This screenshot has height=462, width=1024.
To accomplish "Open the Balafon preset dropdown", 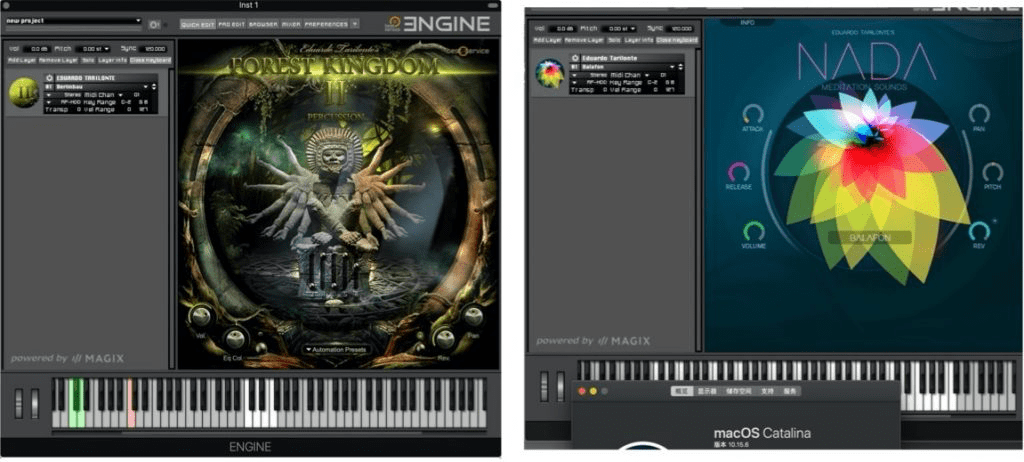I will pos(672,67).
